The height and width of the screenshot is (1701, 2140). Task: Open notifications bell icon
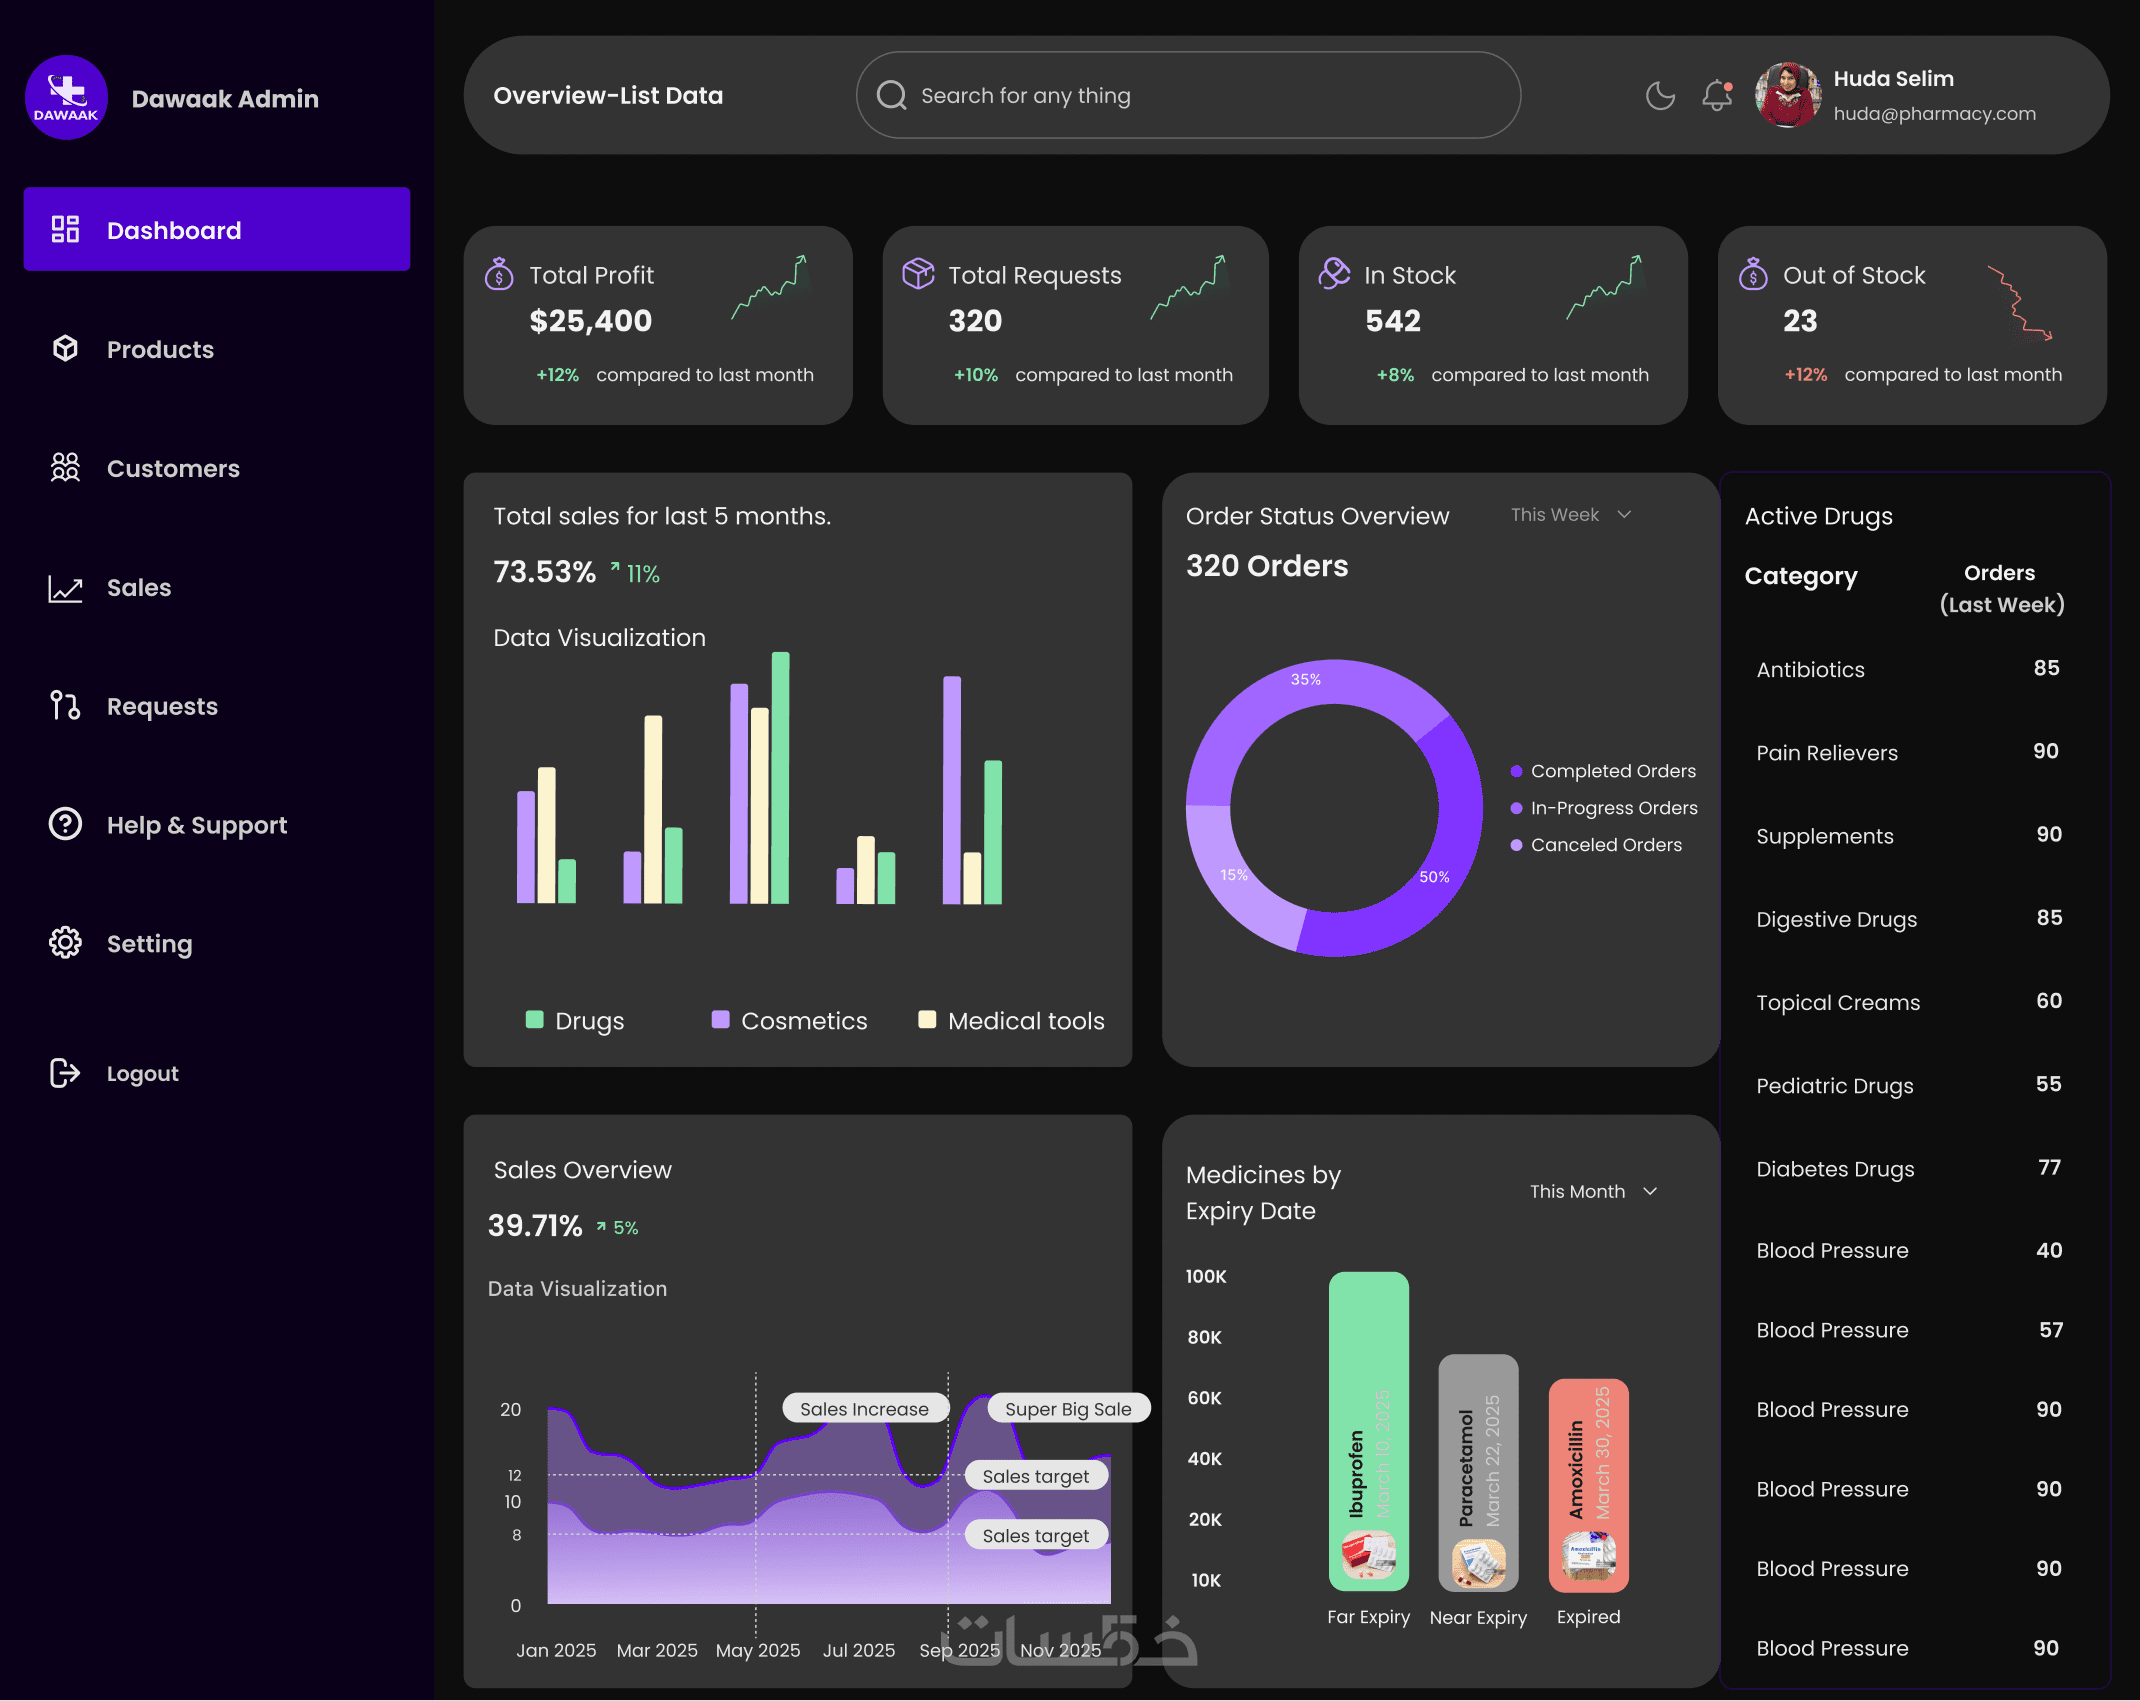pos(1717,96)
